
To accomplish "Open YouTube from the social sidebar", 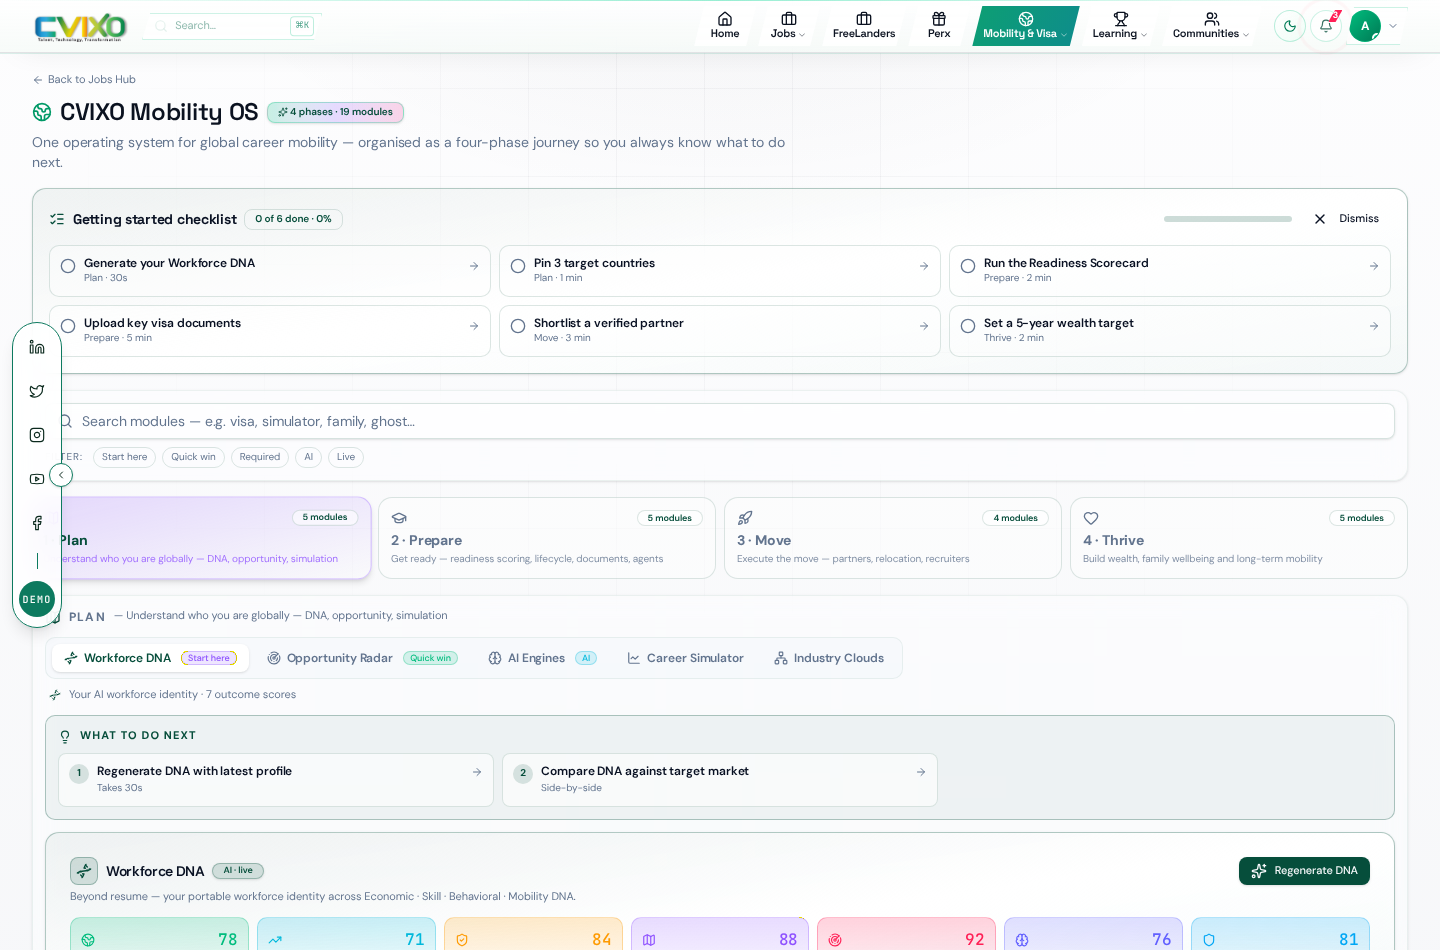I will (37, 479).
